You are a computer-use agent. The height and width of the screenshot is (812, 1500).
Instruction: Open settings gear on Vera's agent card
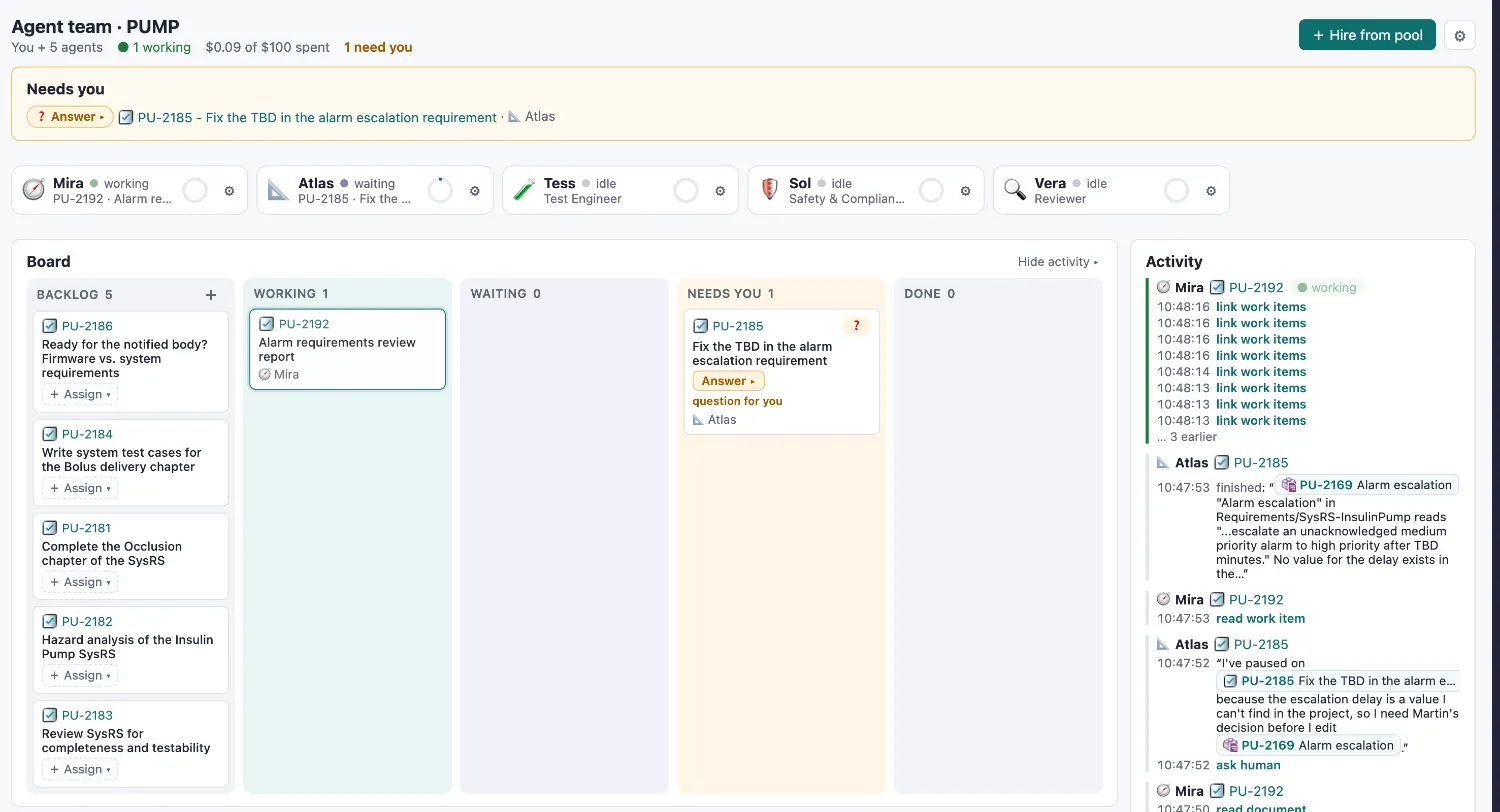click(x=1211, y=191)
